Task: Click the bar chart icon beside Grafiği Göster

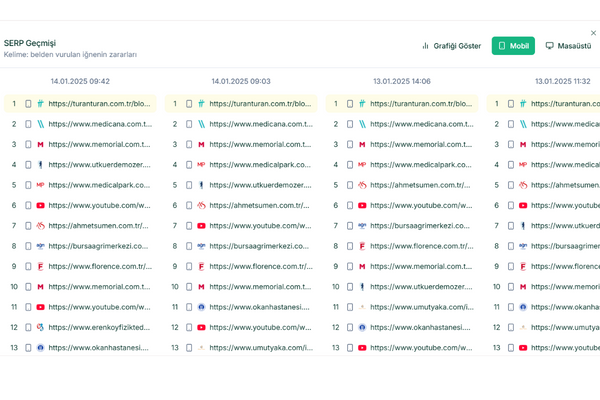Action: point(425,46)
